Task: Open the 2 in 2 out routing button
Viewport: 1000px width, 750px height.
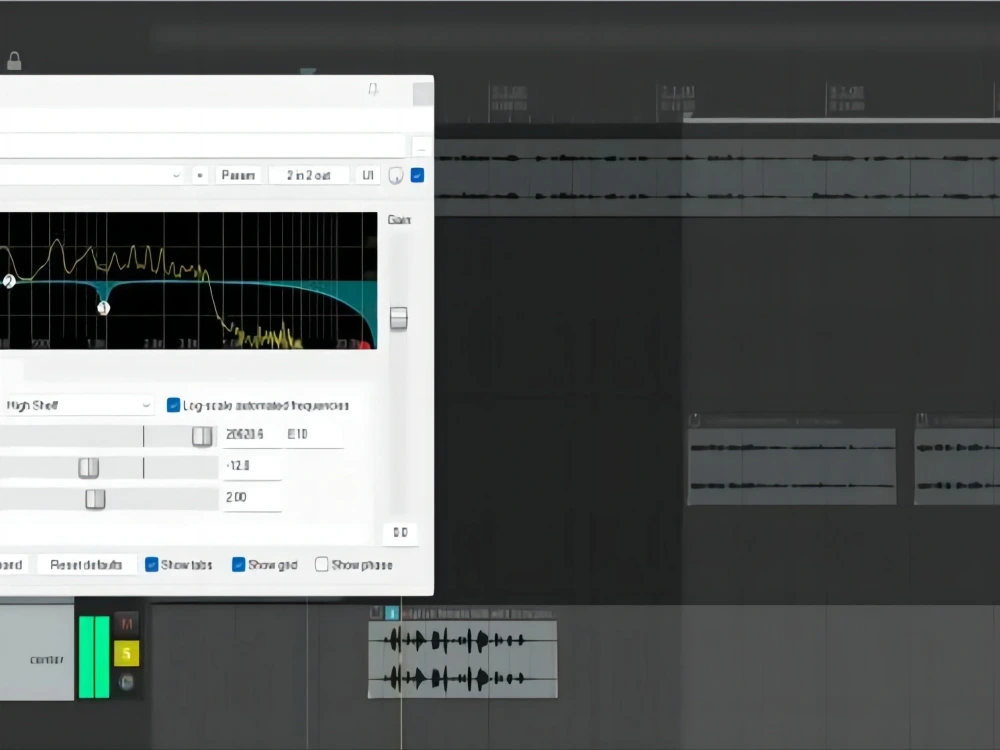Action: tap(309, 175)
